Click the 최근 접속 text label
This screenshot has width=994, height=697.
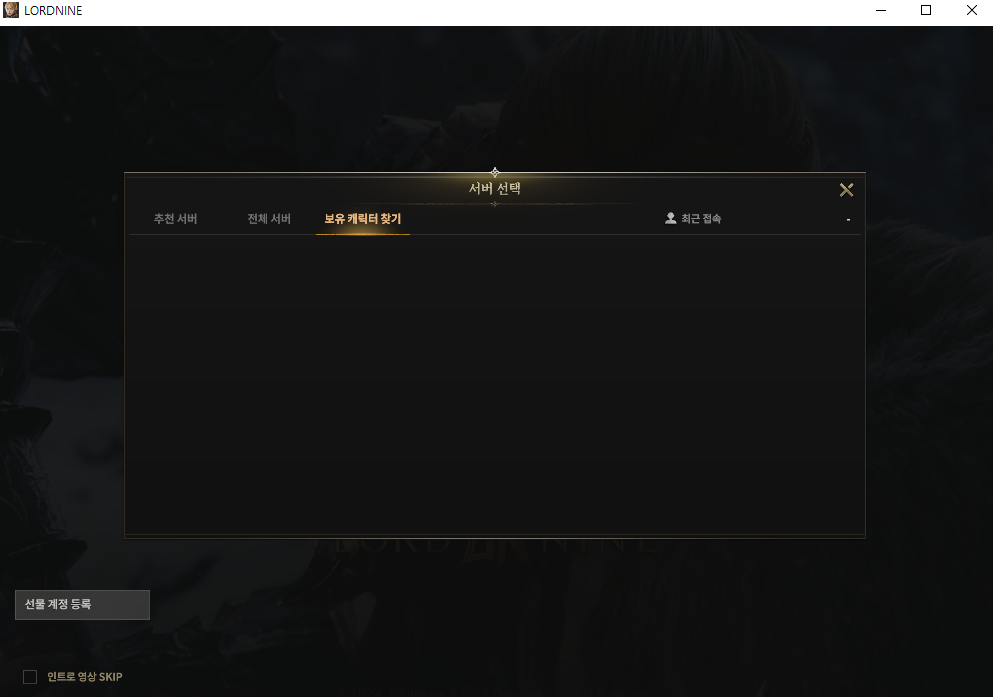coord(701,219)
